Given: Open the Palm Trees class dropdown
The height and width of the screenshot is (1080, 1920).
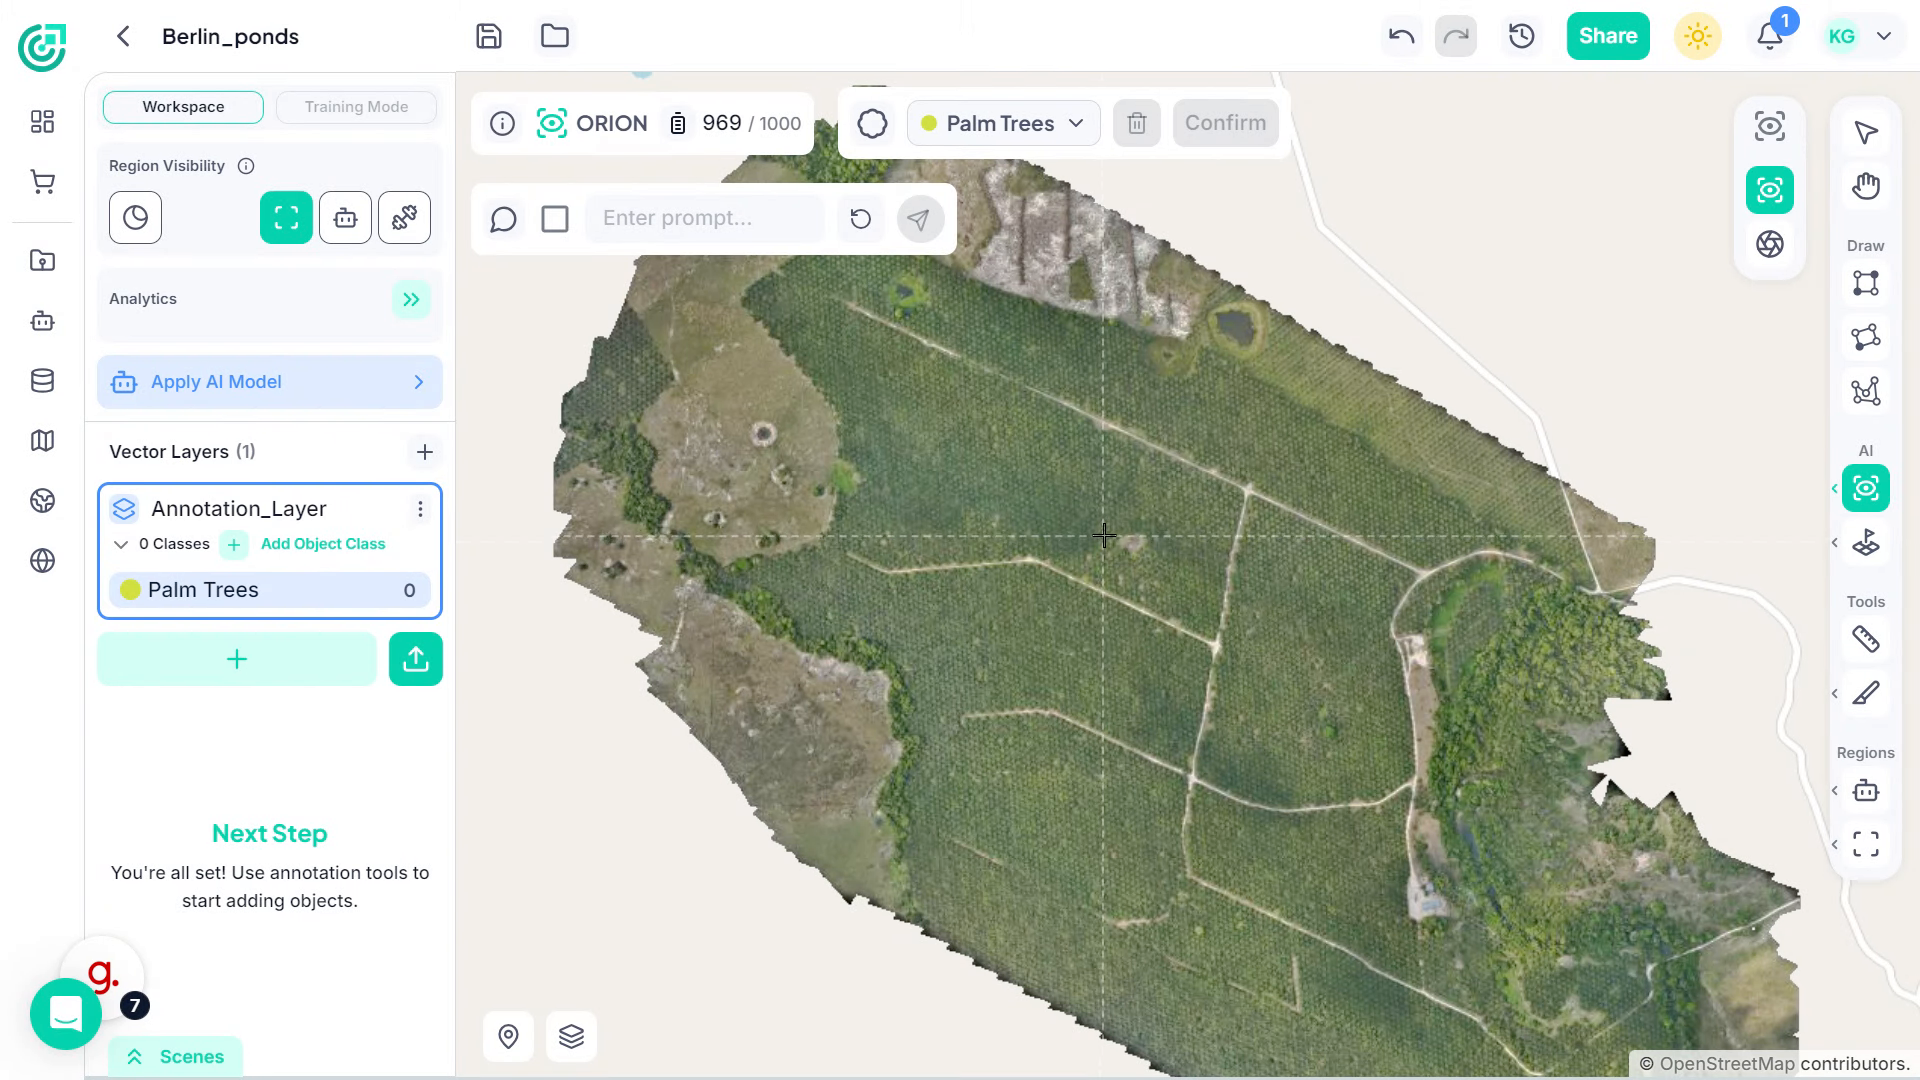Looking at the screenshot, I should [1003, 124].
